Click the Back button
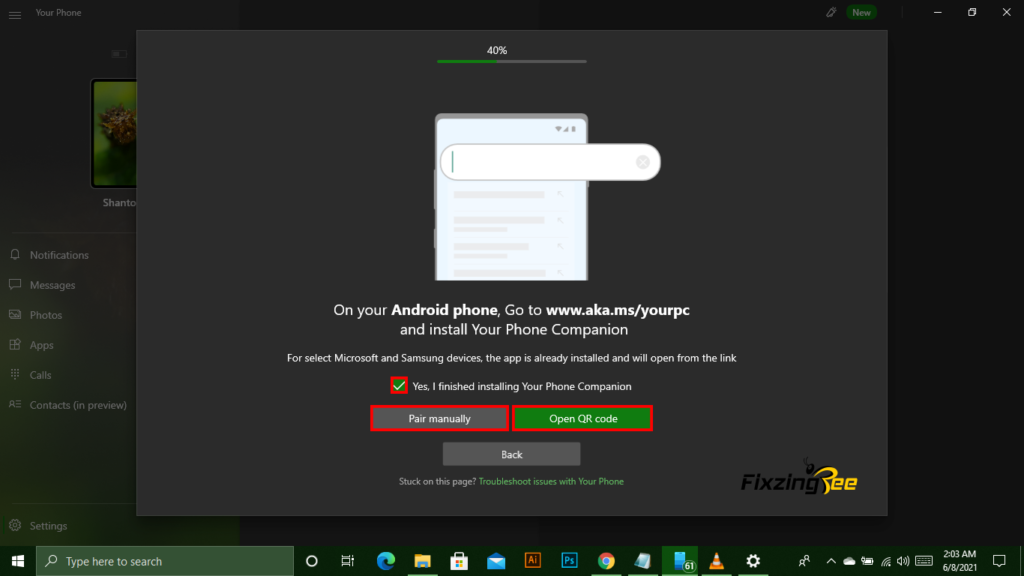The height and width of the screenshot is (576, 1024). pos(511,454)
